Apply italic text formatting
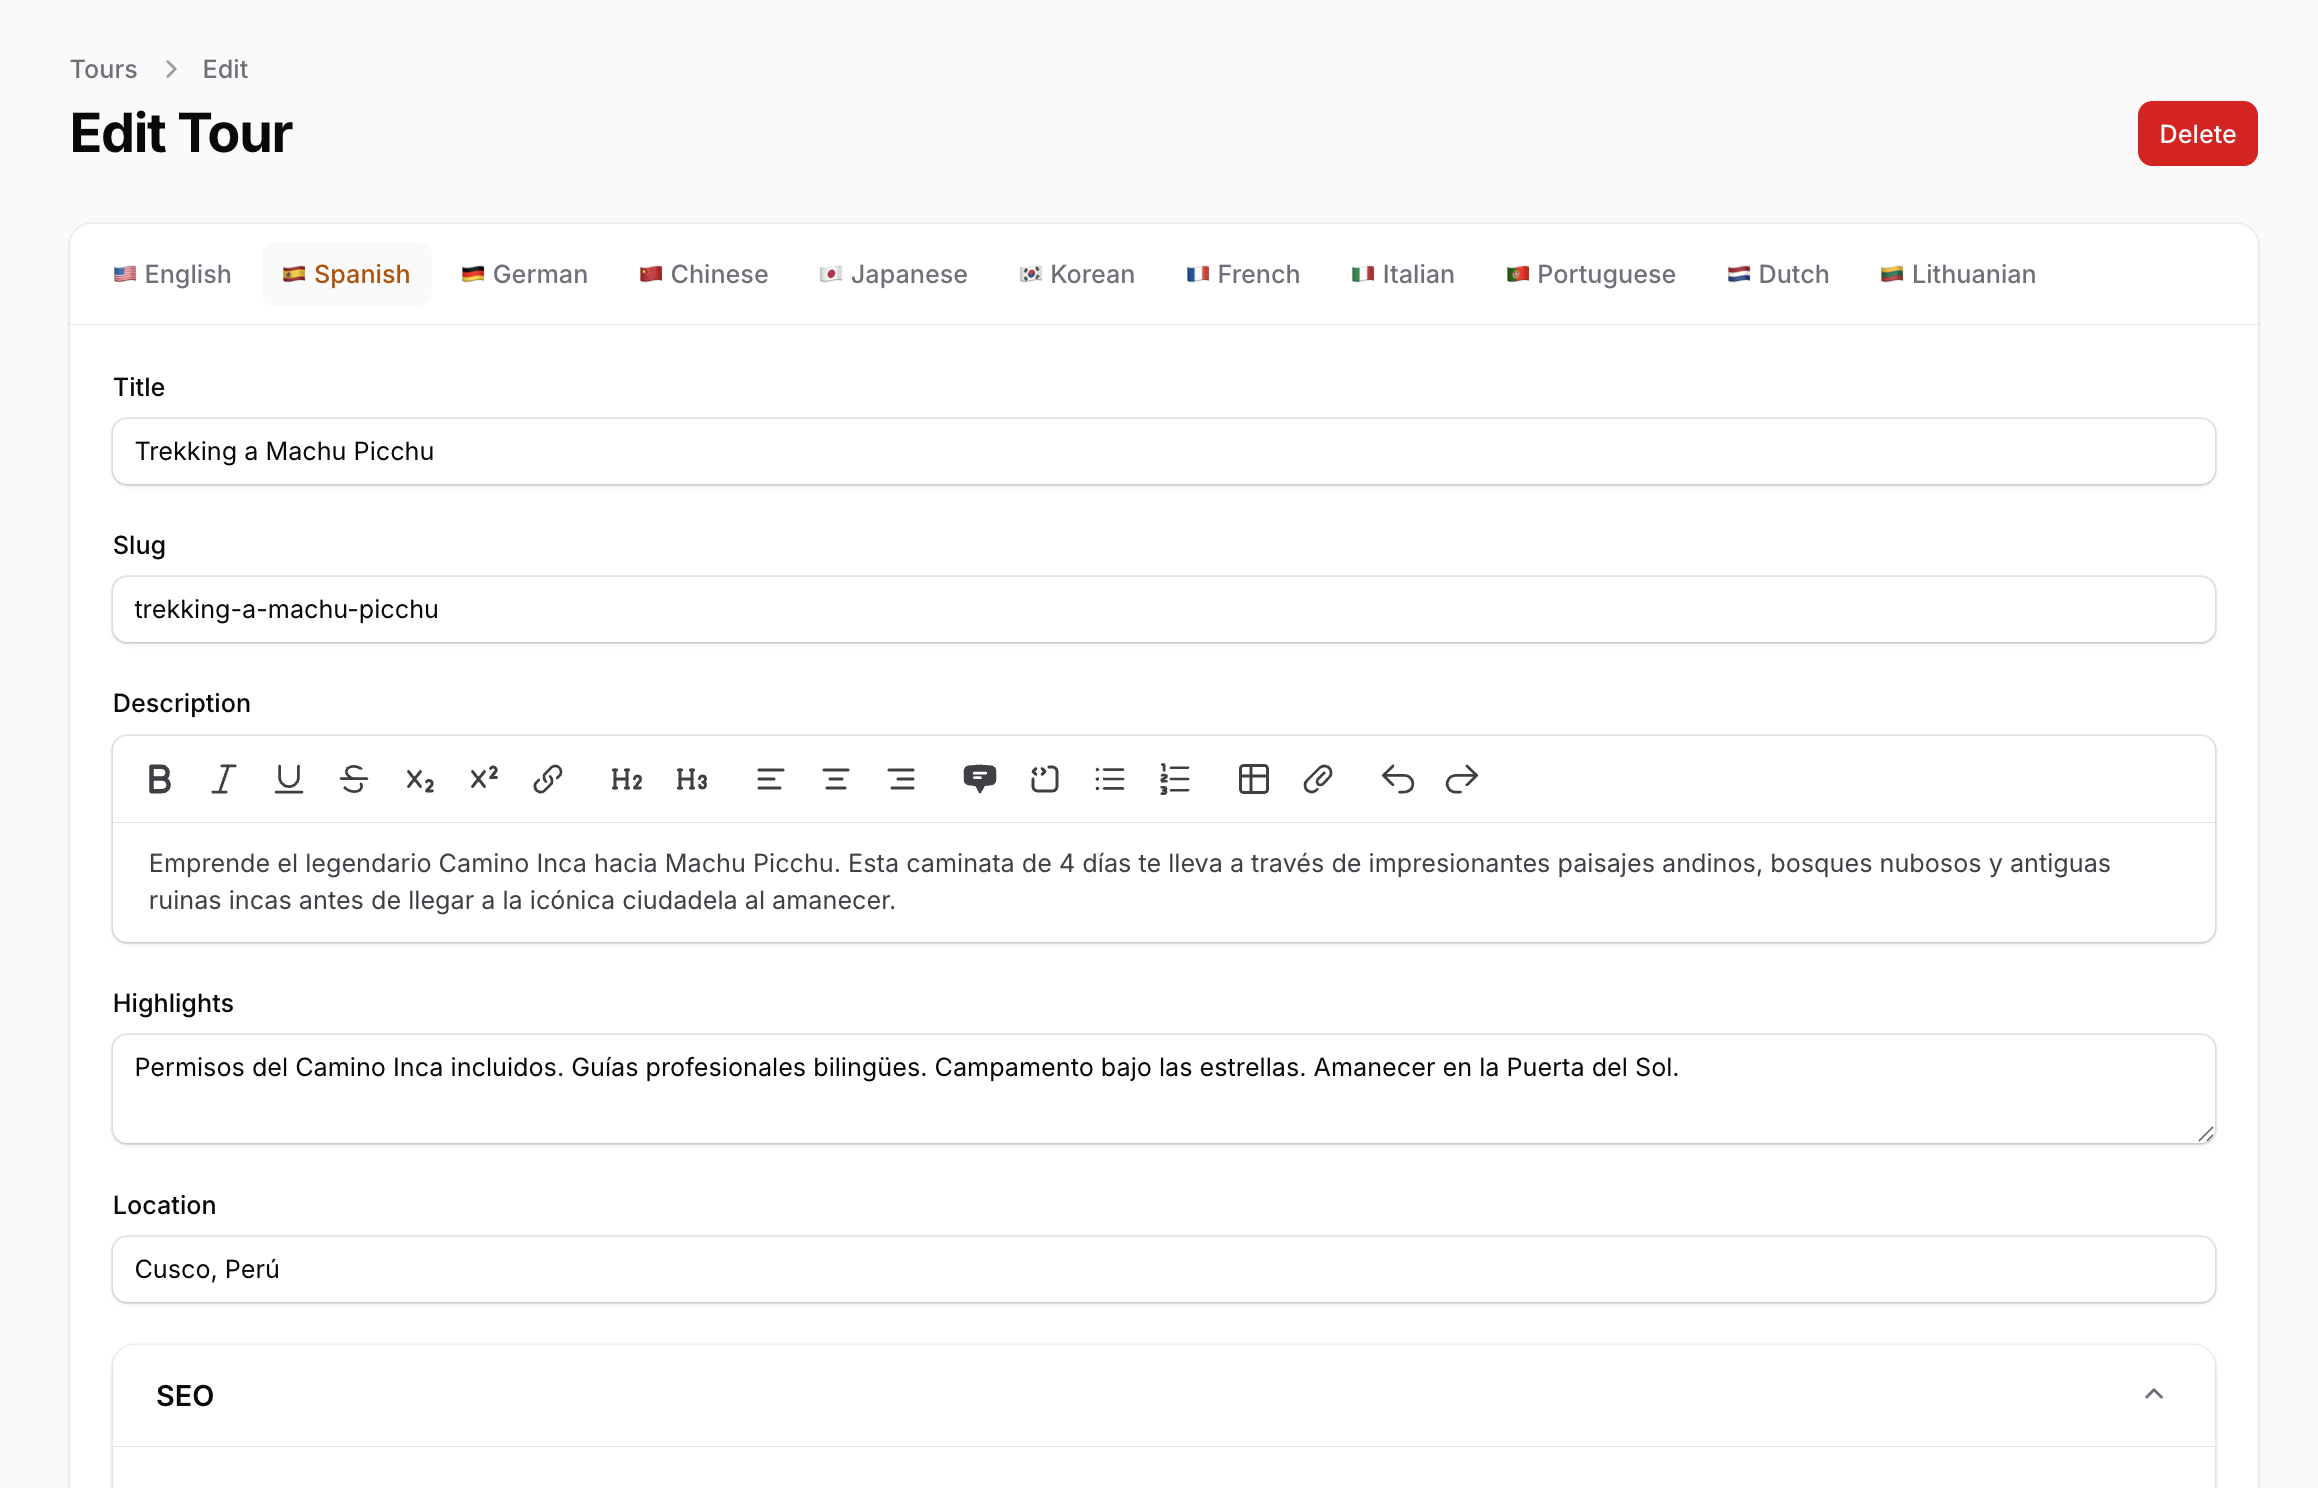Image resolution: width=2318 pixels, height=1488 pixels. [x=224, y=779]
